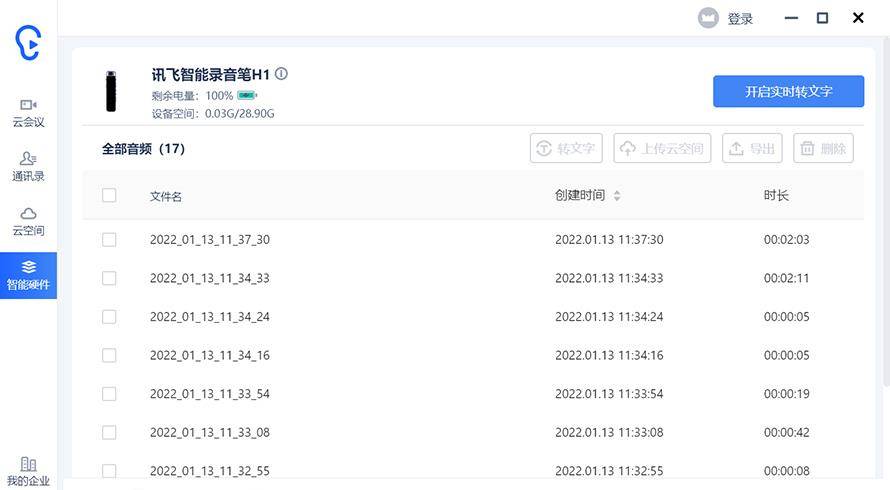
Task: Open the 通讯录 contacts section
Action: (28, 166)
